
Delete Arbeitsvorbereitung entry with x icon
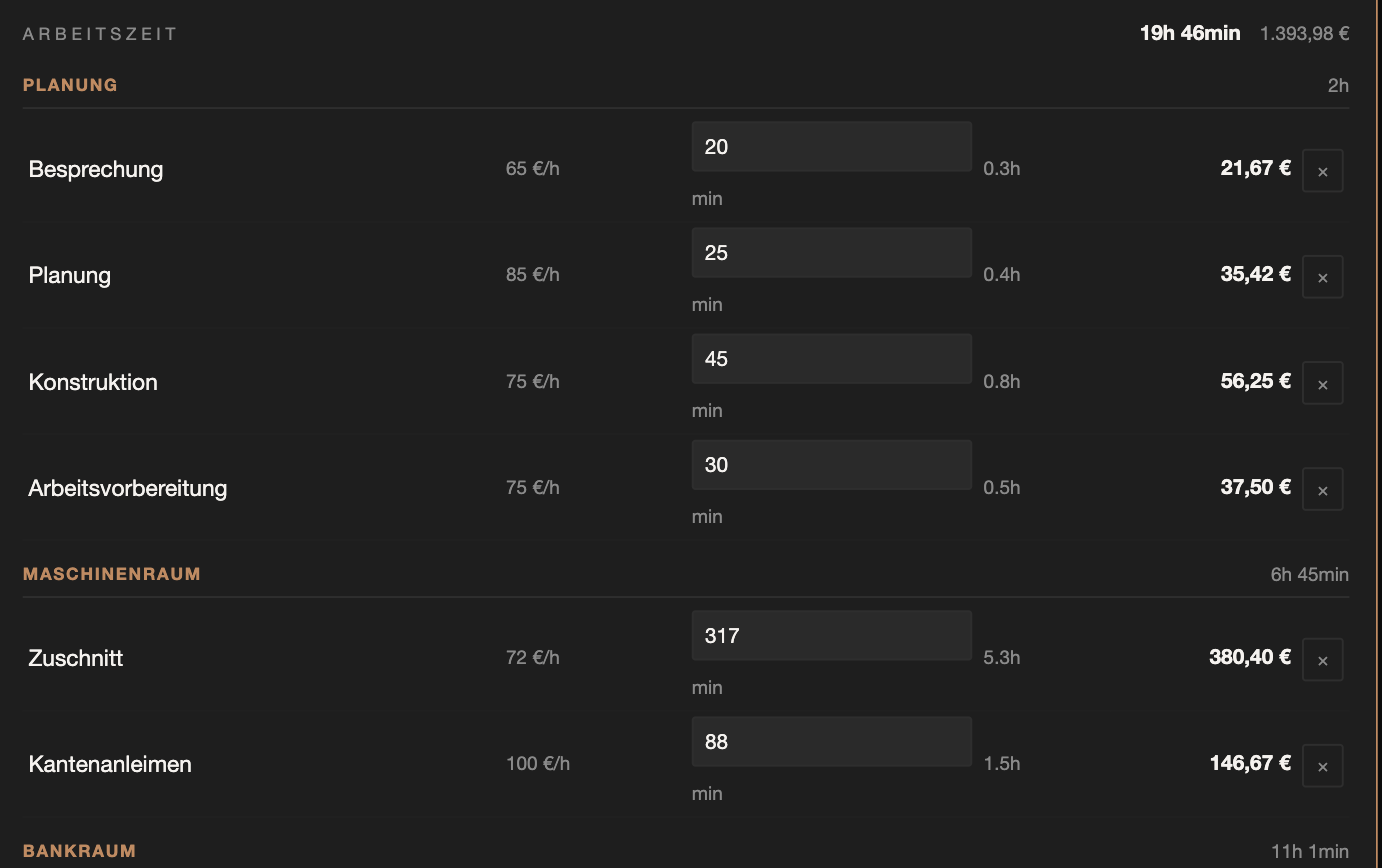[1322, 489]
